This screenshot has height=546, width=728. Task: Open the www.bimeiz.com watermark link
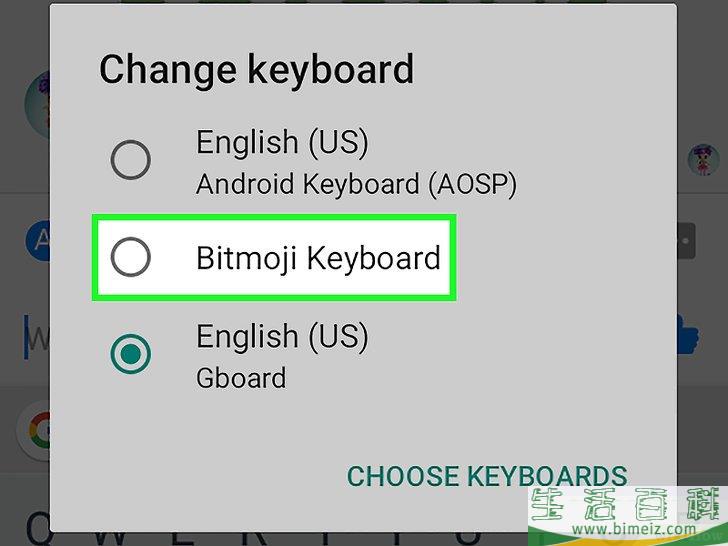(634, 528)
